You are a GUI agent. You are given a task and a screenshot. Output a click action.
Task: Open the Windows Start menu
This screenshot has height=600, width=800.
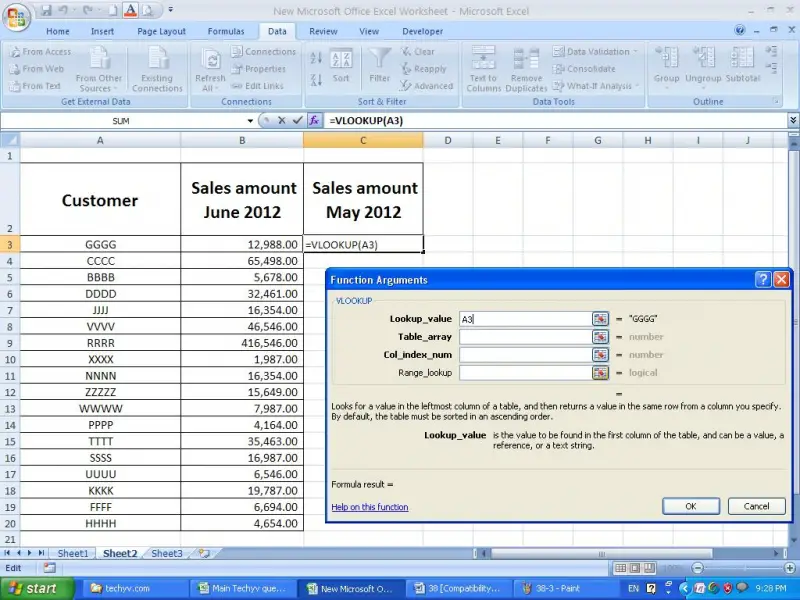click(x=37, y=588)
